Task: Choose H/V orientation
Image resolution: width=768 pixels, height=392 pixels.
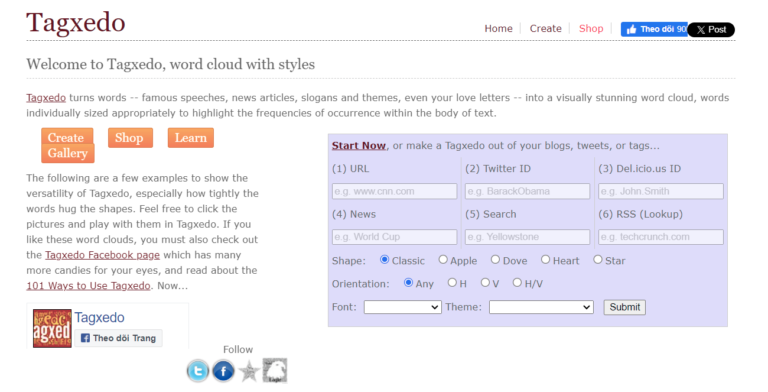Action: (517, 283)
